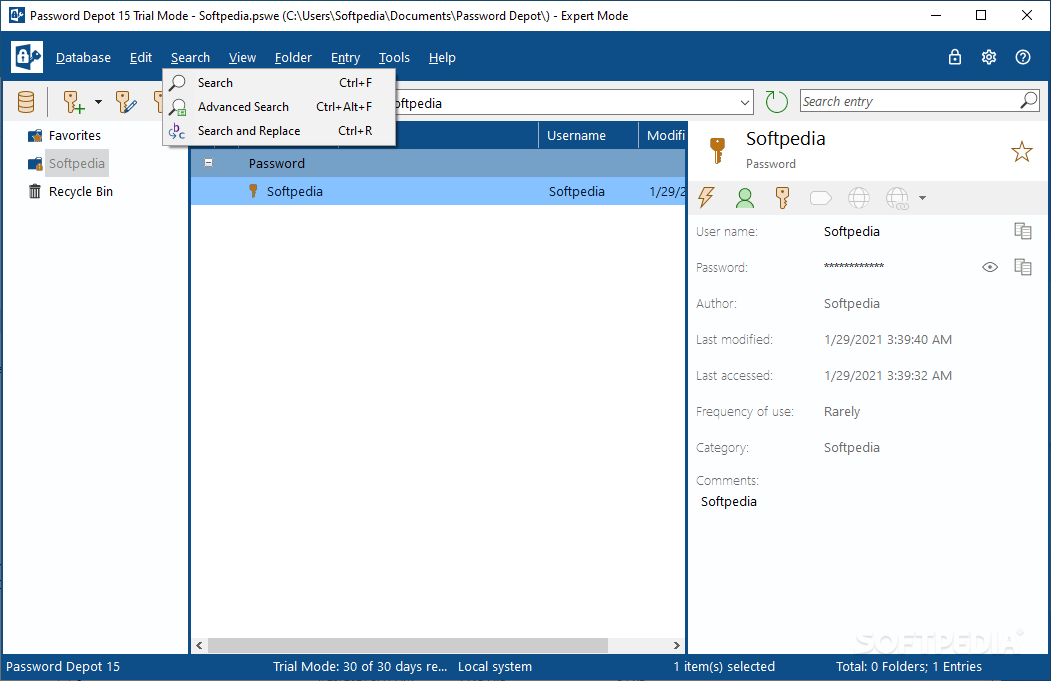
Task: Mark Softpedia entry as favorite with star
Action: pyautogui.click(x=1022, y=151)
